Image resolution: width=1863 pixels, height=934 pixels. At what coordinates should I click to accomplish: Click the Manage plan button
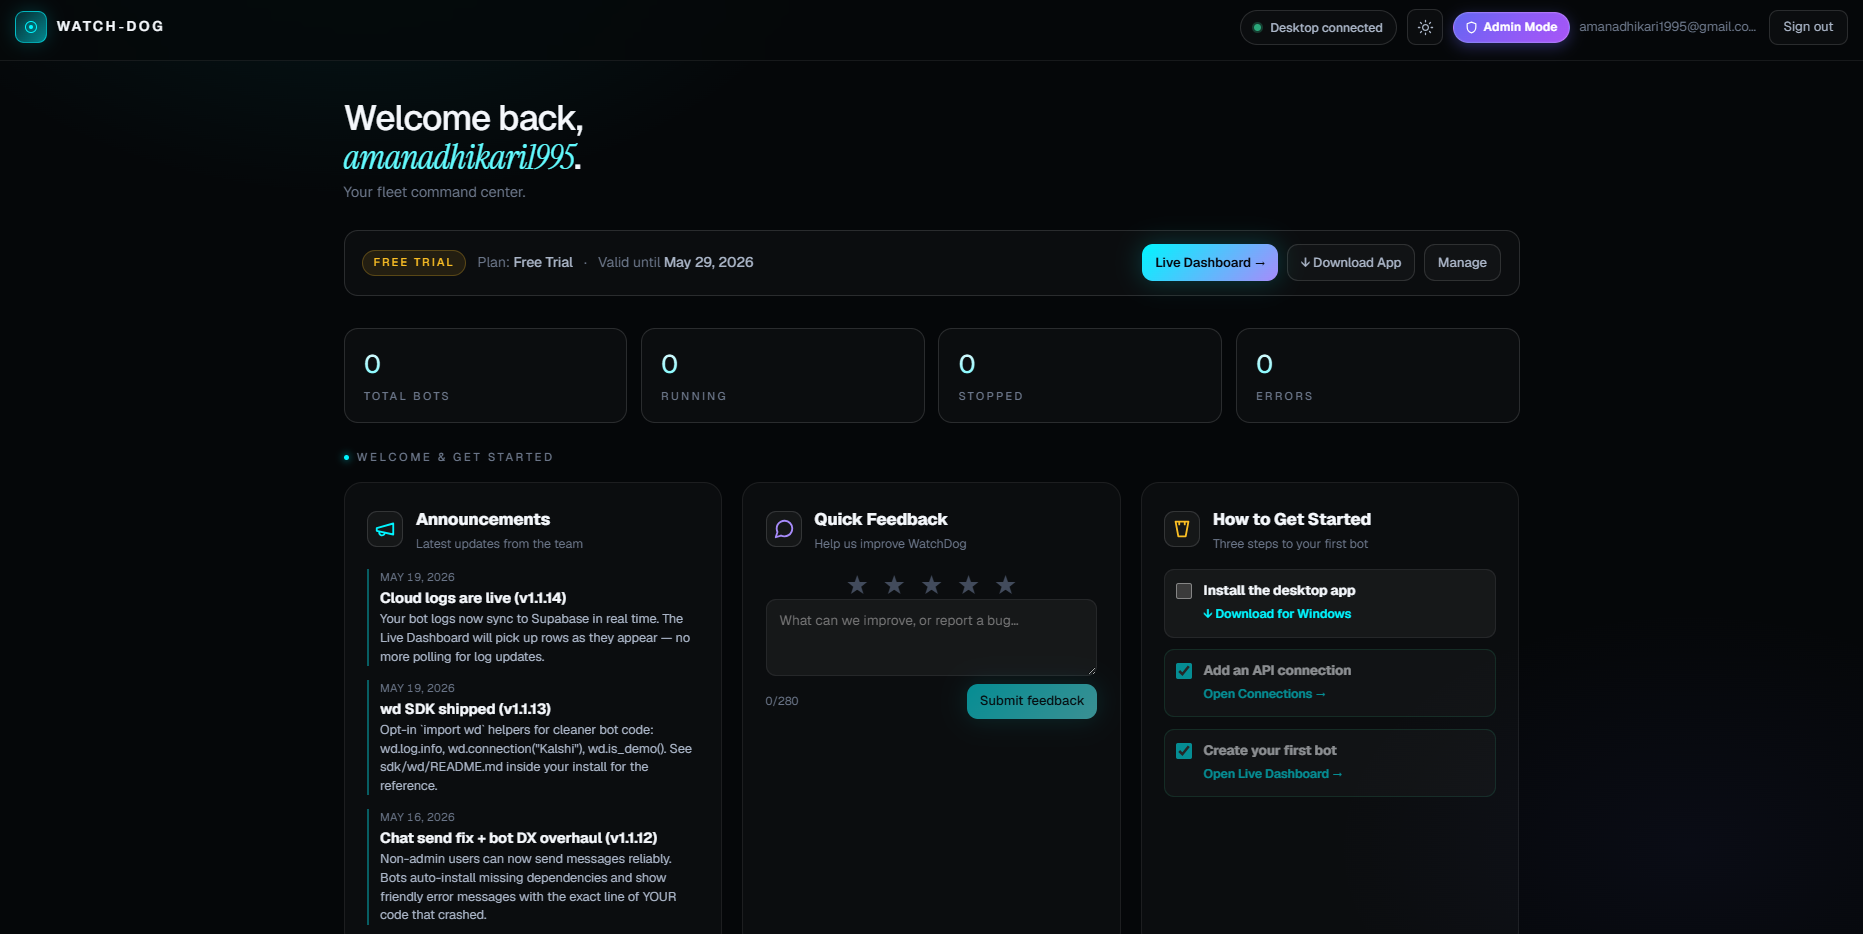coord(1462,263)
